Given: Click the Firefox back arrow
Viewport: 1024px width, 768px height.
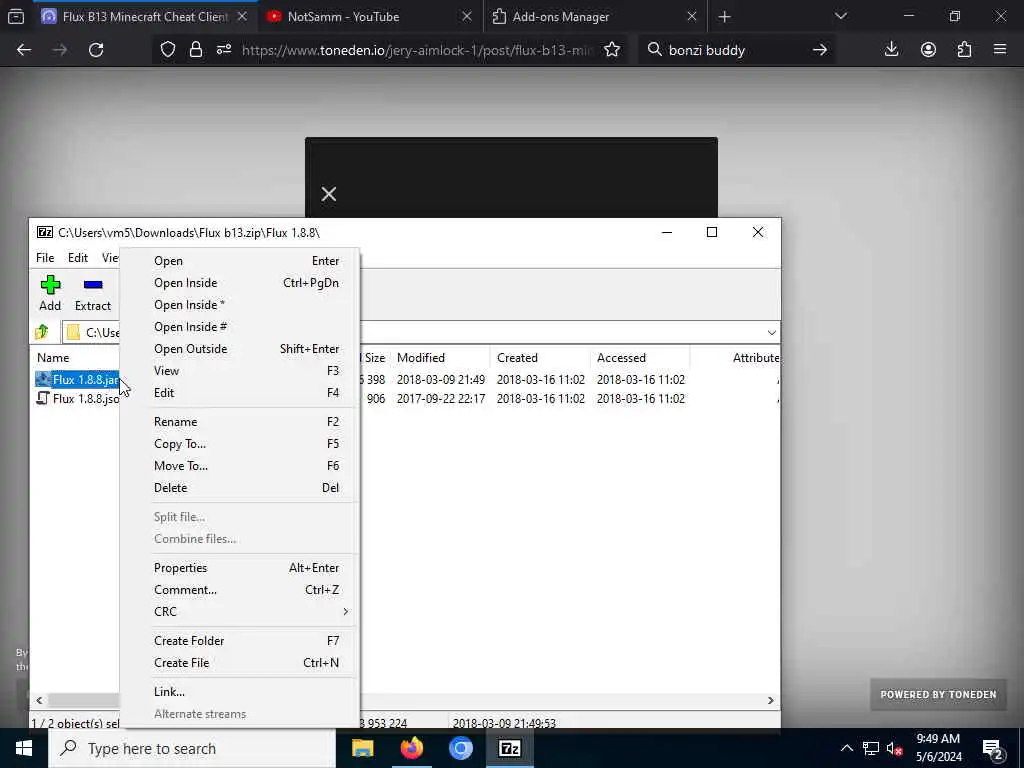Looking at the screenshot, I should click(24, 50).
